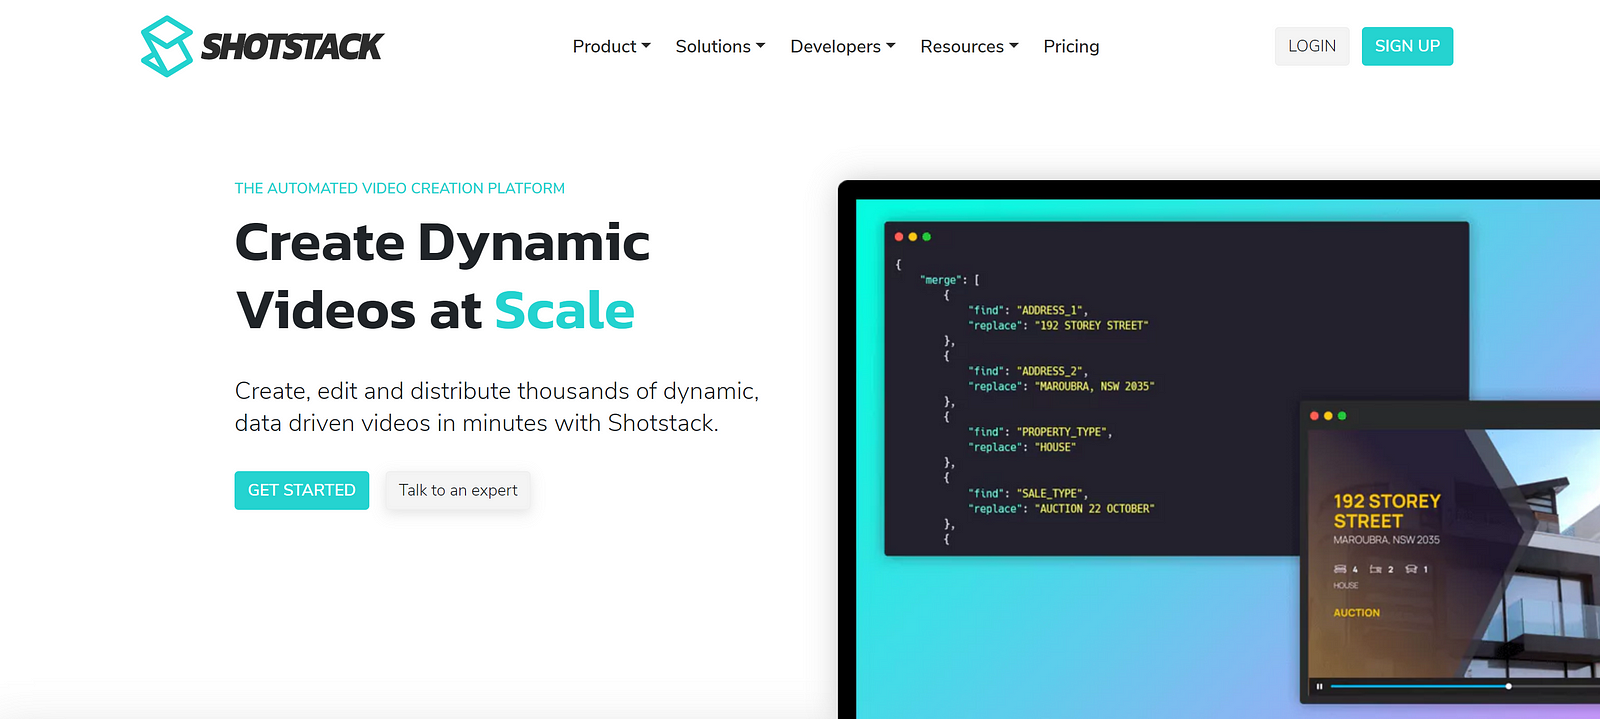The height and width of the screenshot is (719, 1600).
Task: Click the 192 STOREY STREET video title
Action: pyautogui.click(x=1387, y=511)
